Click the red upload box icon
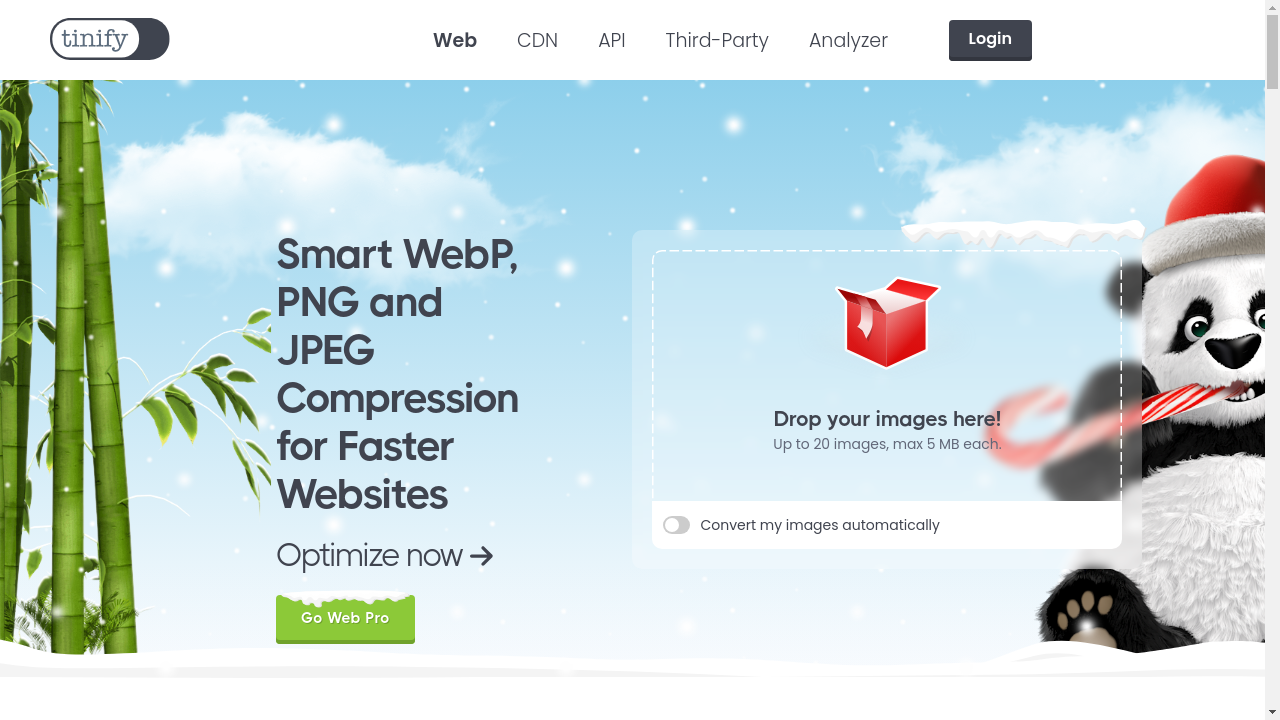 point(888,322)
